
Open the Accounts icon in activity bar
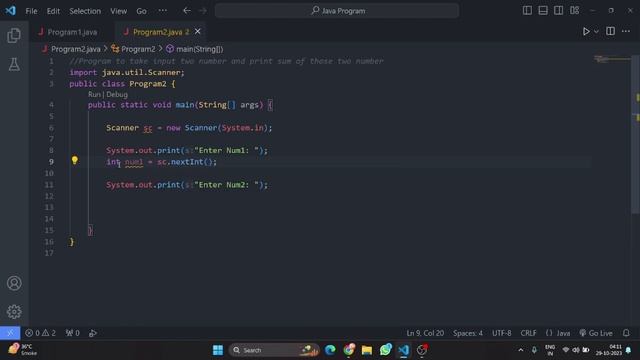(x=14, y=283)
